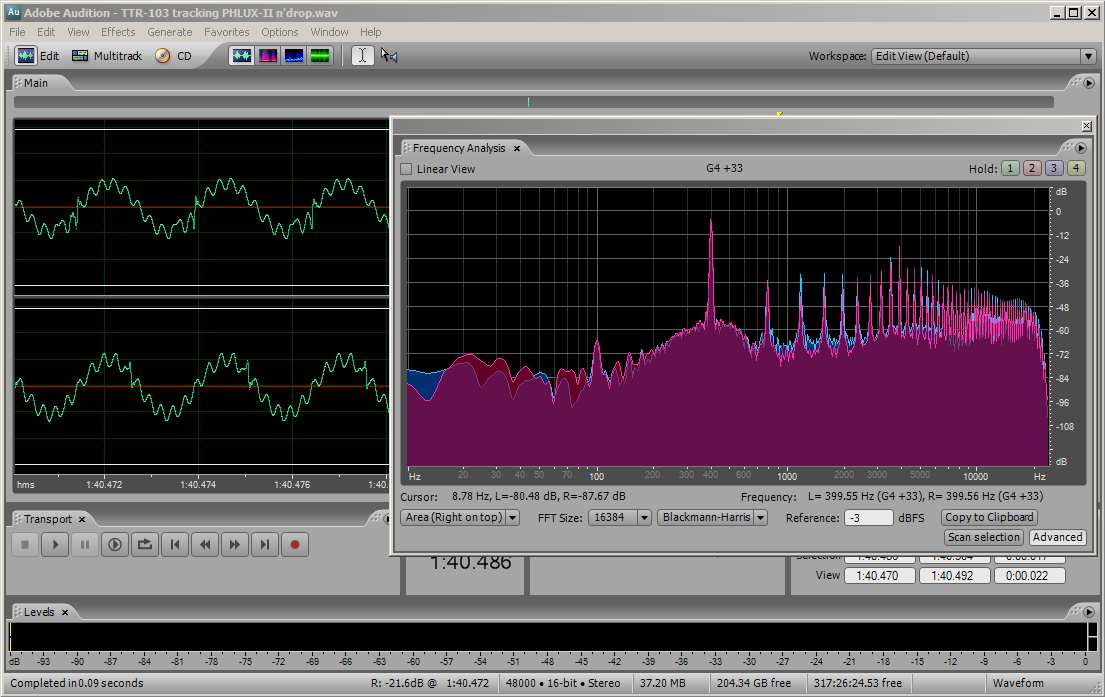
Task: Open the File menu
Action: coord(18,32)
